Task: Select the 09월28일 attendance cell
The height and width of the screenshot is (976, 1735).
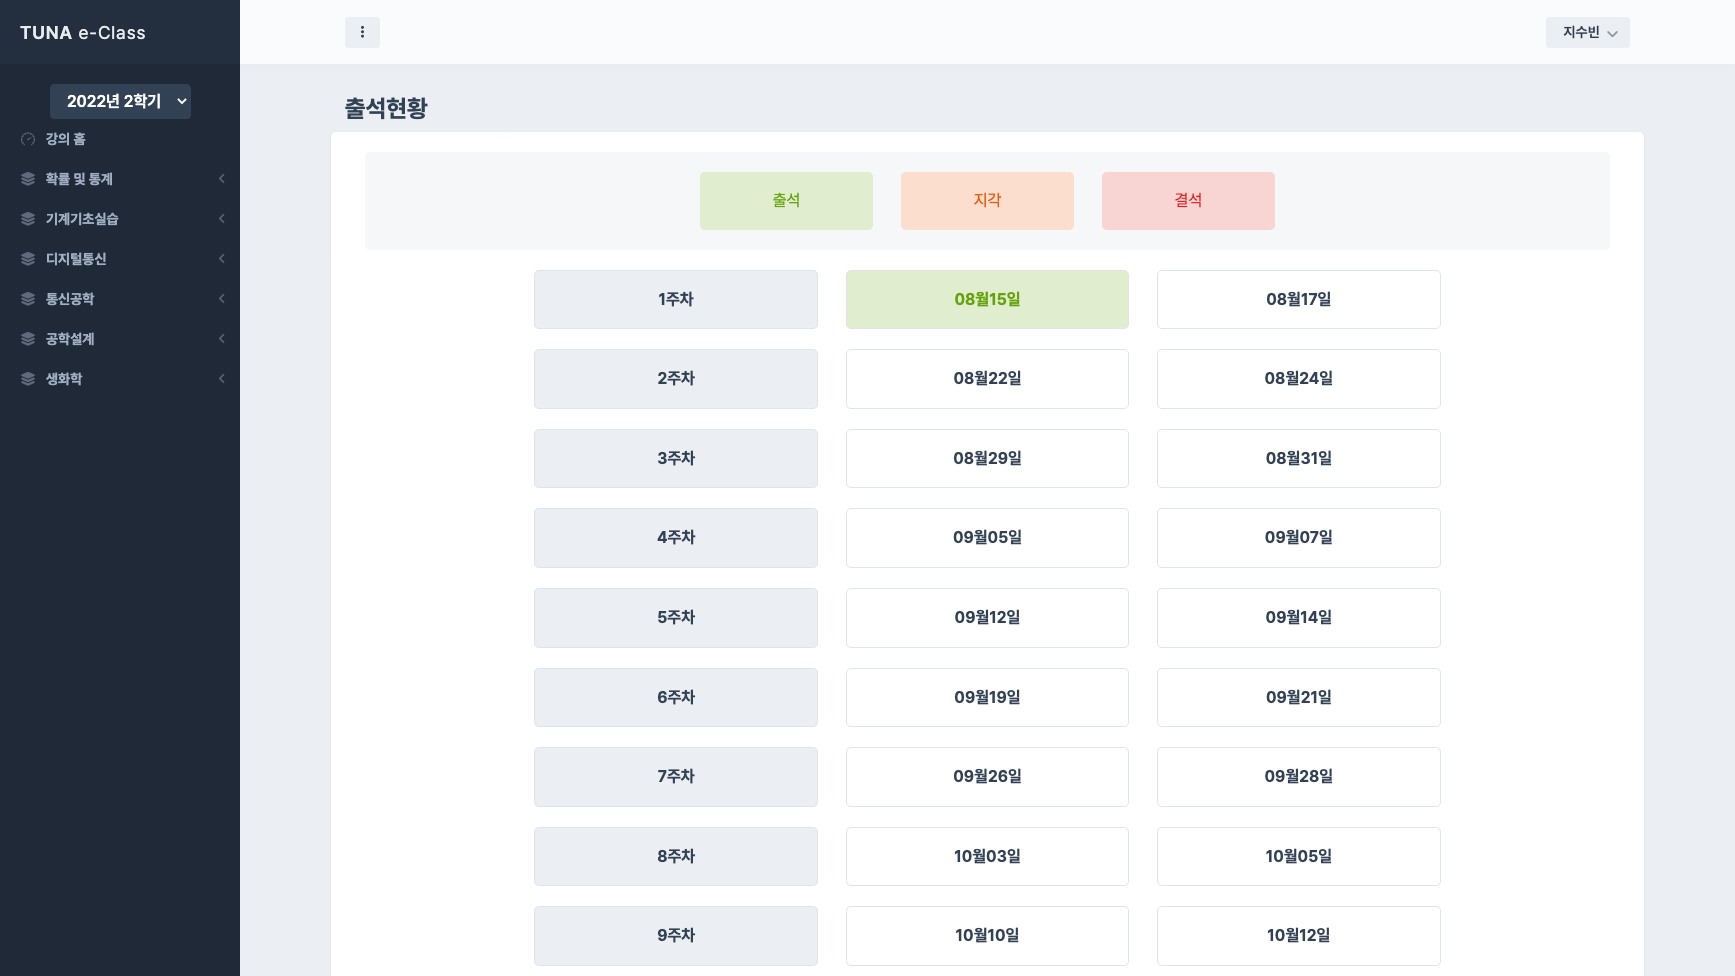Action: coord(1298,777)
